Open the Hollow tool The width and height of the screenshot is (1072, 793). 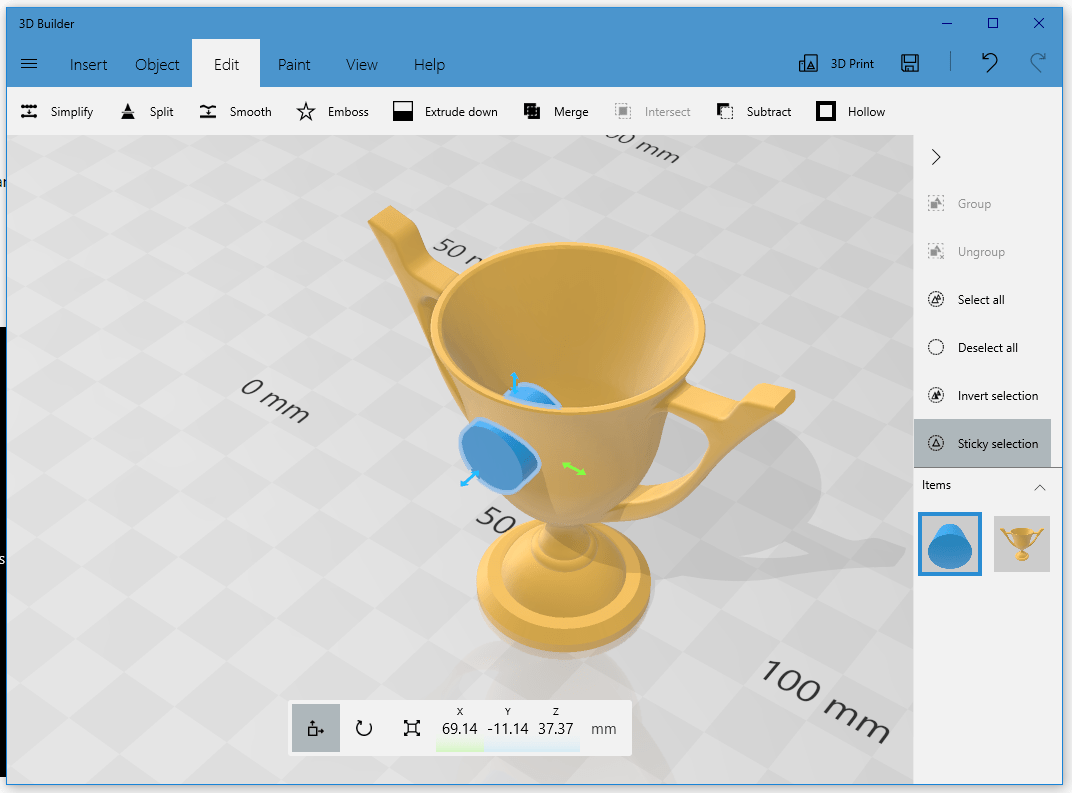coord(849,111)
